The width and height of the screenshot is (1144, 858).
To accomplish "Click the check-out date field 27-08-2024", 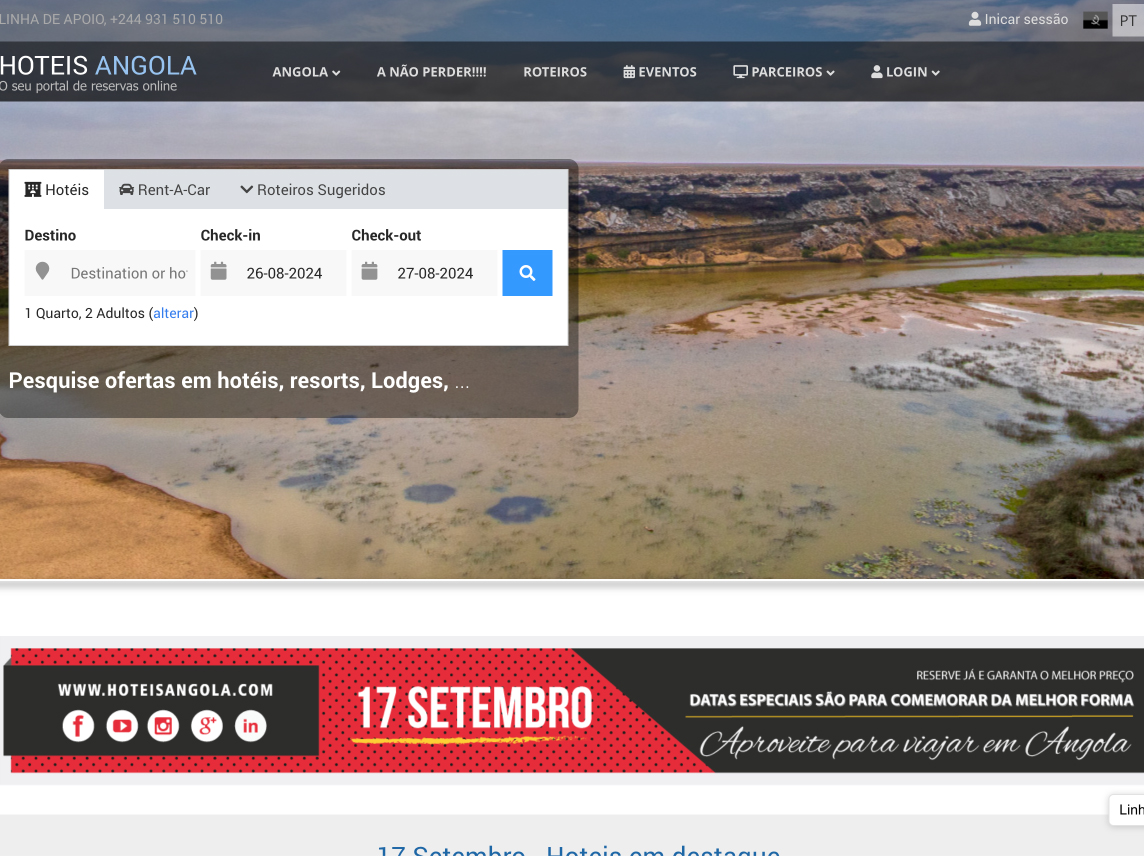I will (425, 273).
